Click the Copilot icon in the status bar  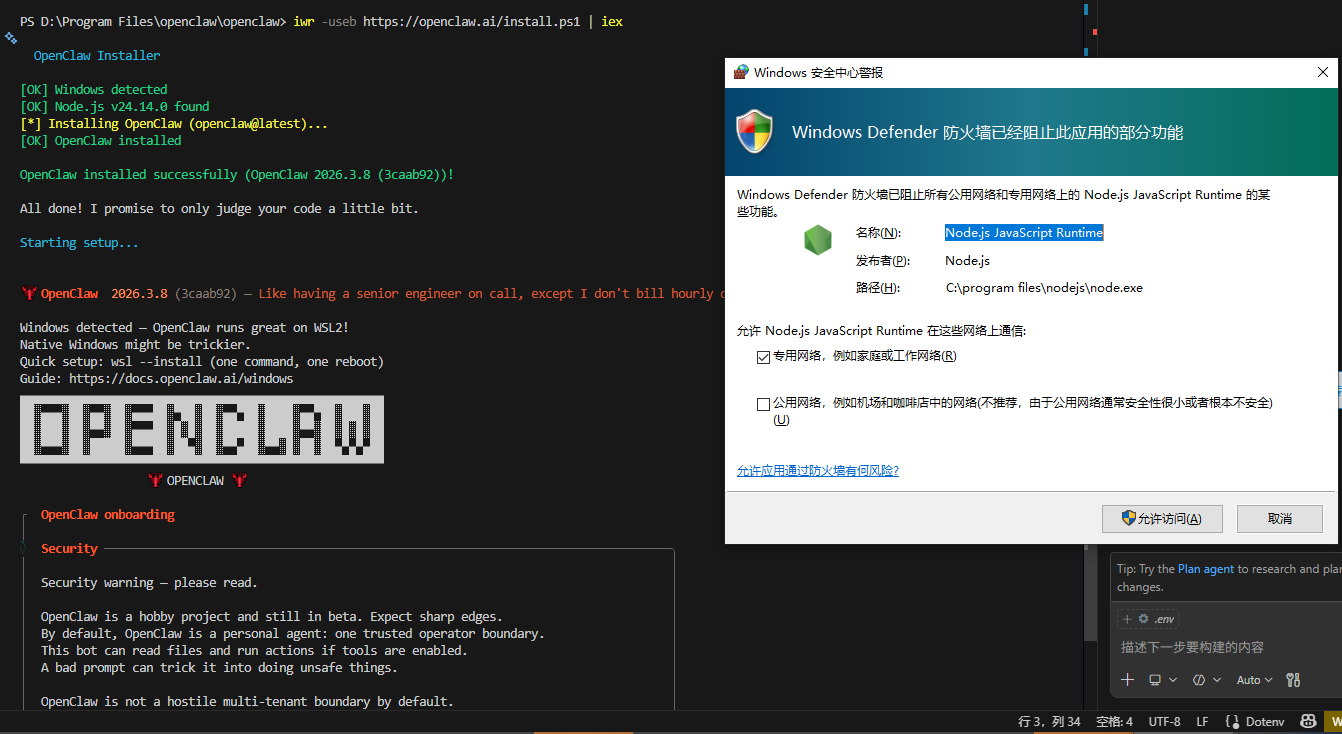(1307, 722)
